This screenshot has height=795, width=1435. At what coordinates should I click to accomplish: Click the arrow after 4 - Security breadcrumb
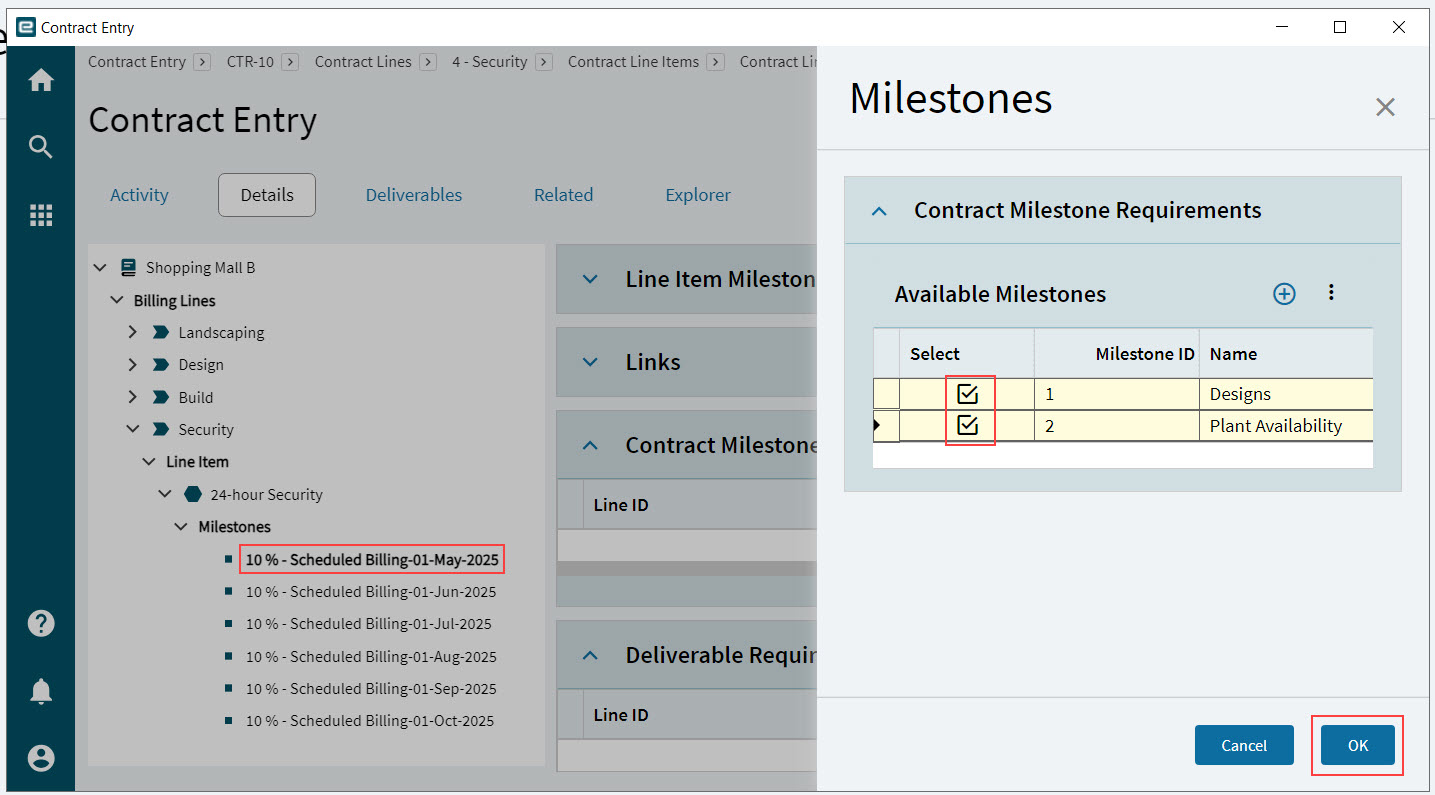pos(544,62)
